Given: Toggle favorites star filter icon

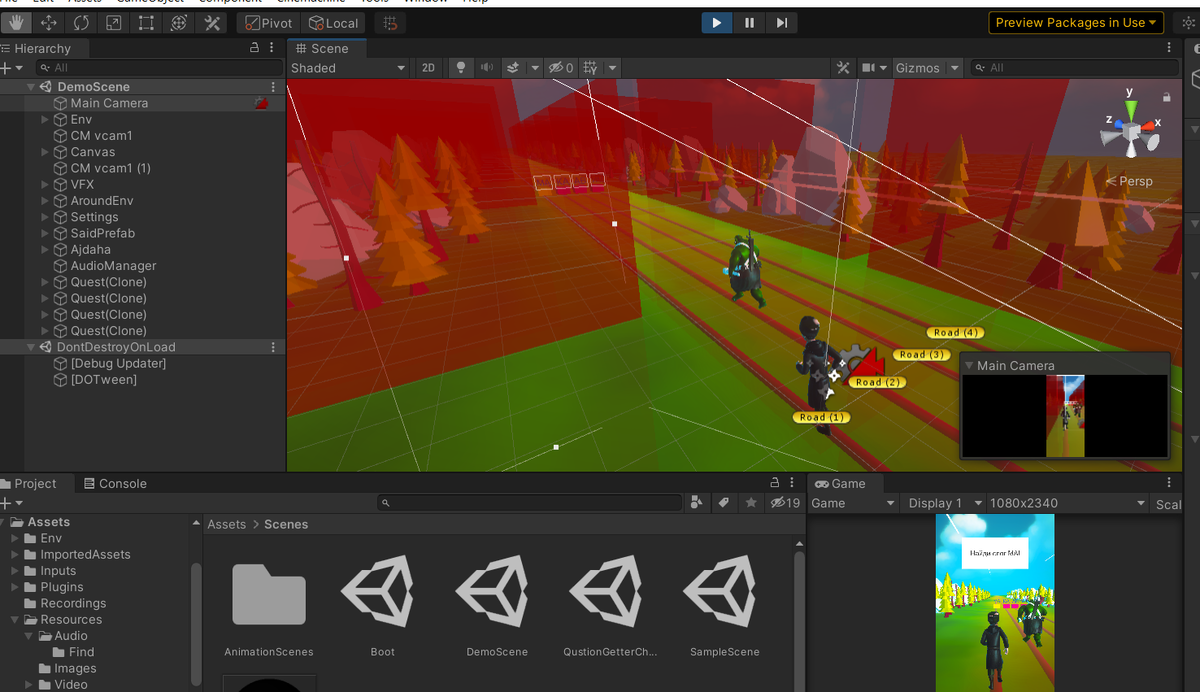Looking at the screenshot, I should click(x=751, y=503).
